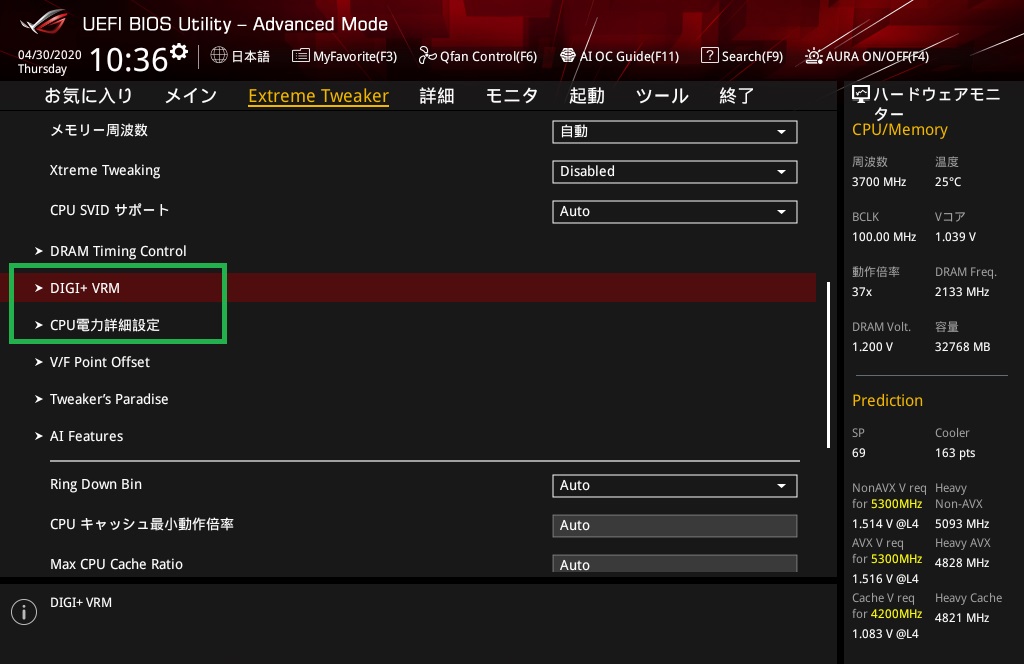
Task: Open settings via clock gear icon
Action: 179,52
